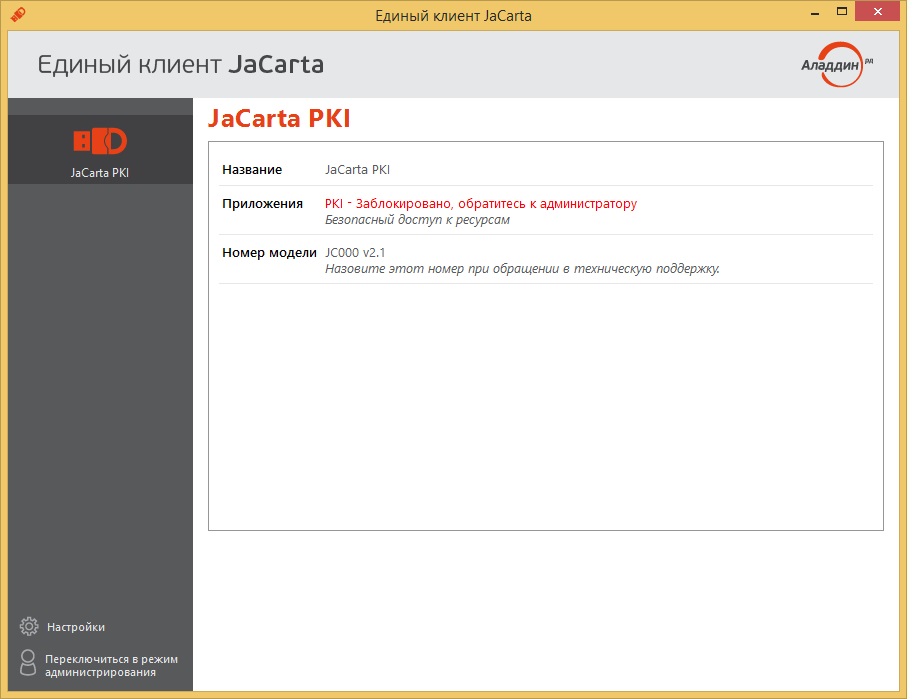Click the Название field label
914x699 pixels.
coord(252,170)
